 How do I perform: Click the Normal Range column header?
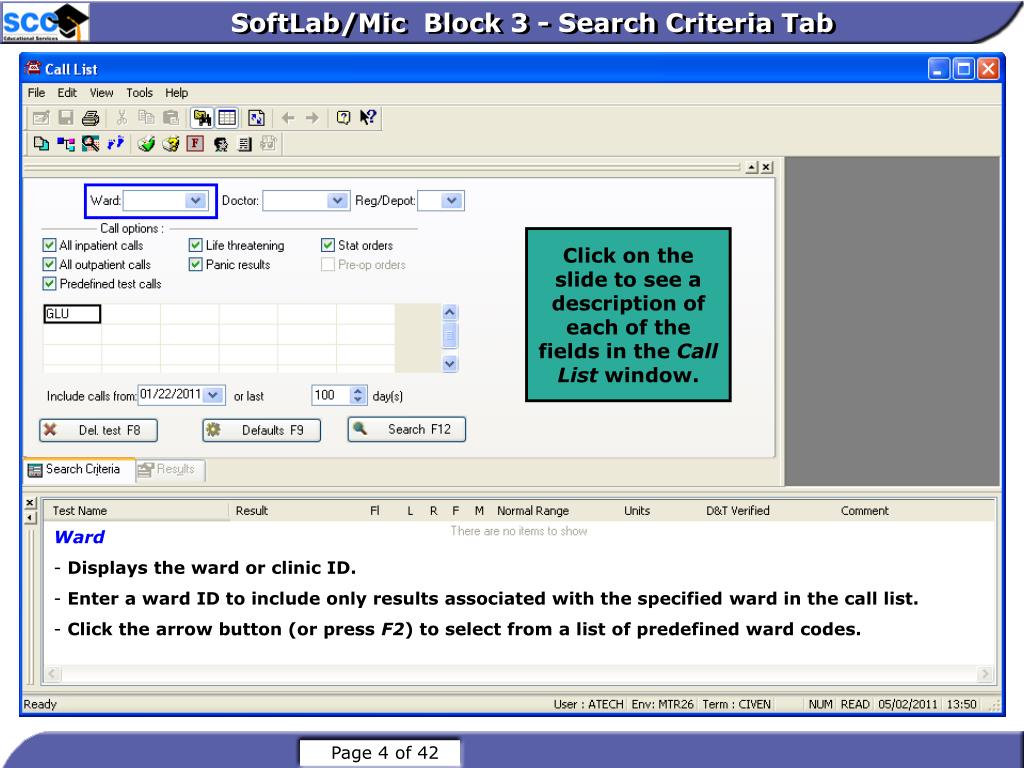[533, 511]
